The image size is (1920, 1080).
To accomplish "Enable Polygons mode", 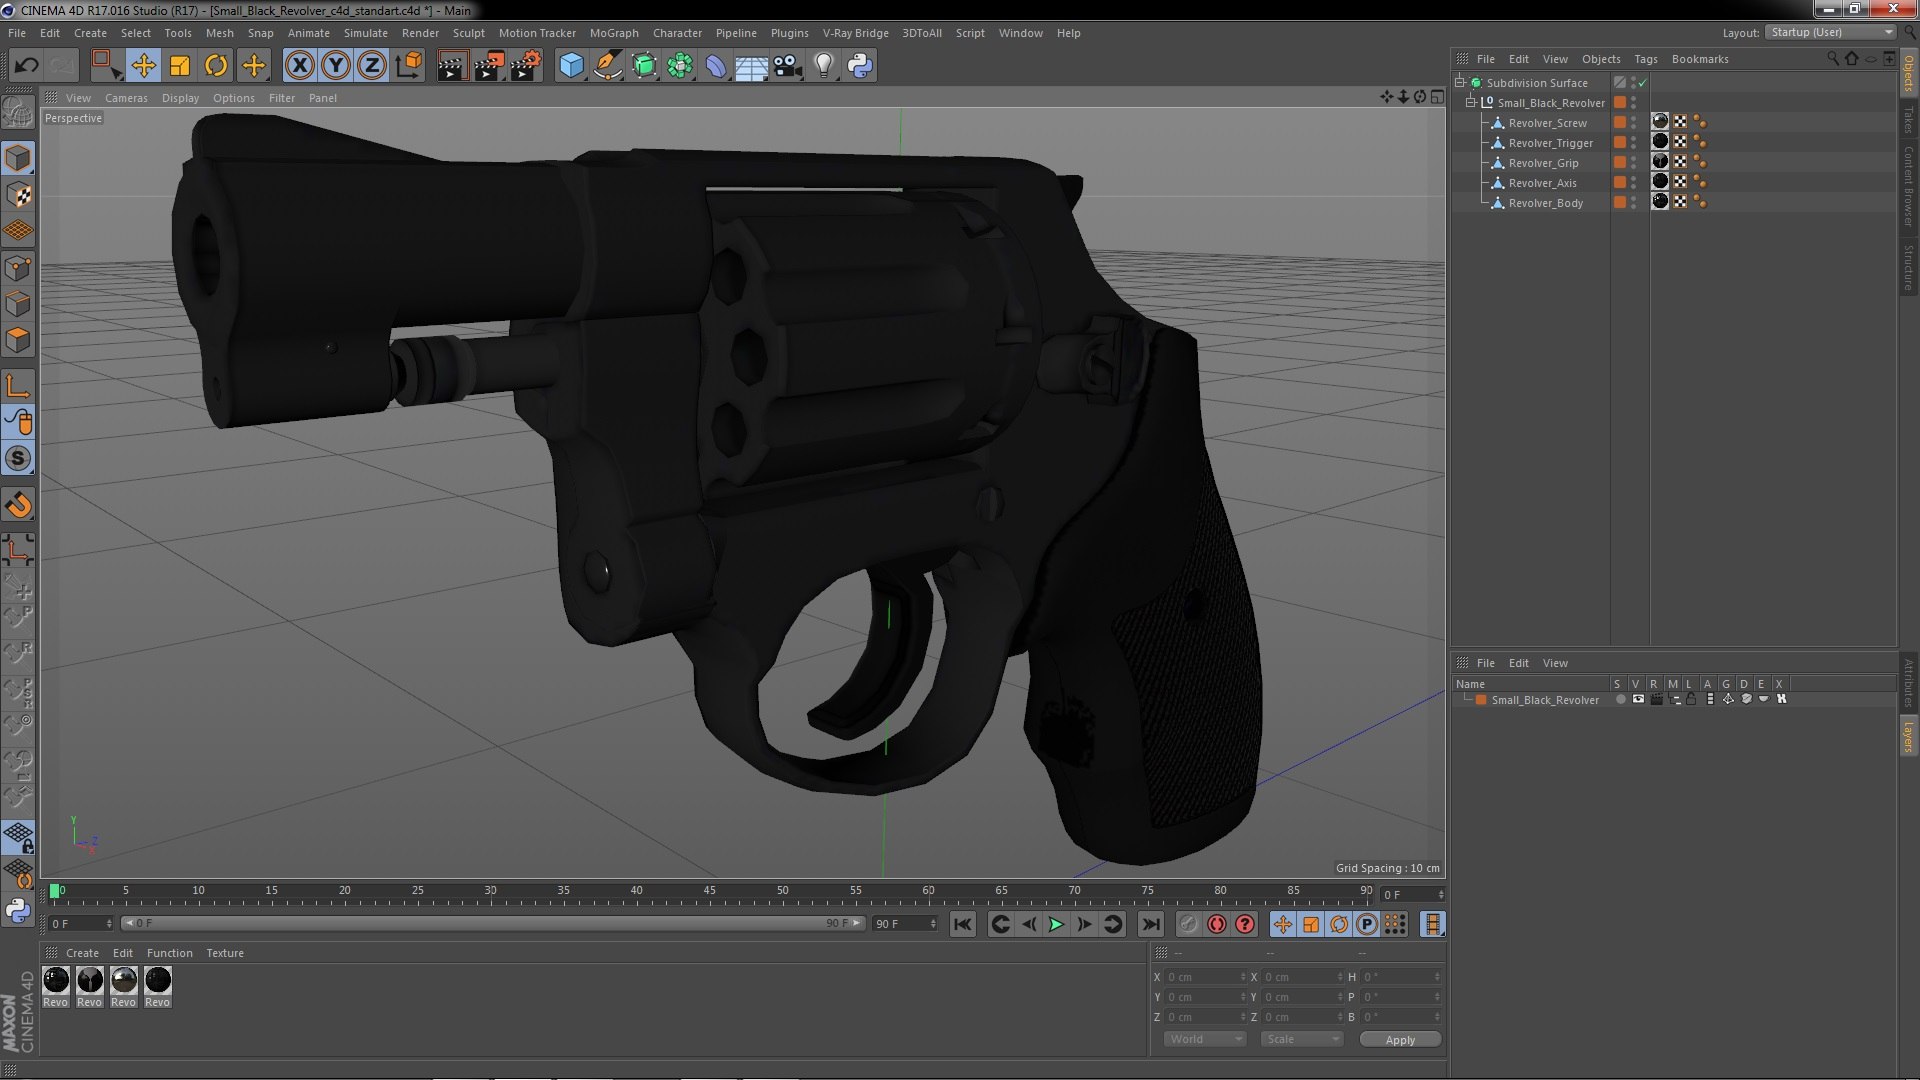I will point(18,340).
